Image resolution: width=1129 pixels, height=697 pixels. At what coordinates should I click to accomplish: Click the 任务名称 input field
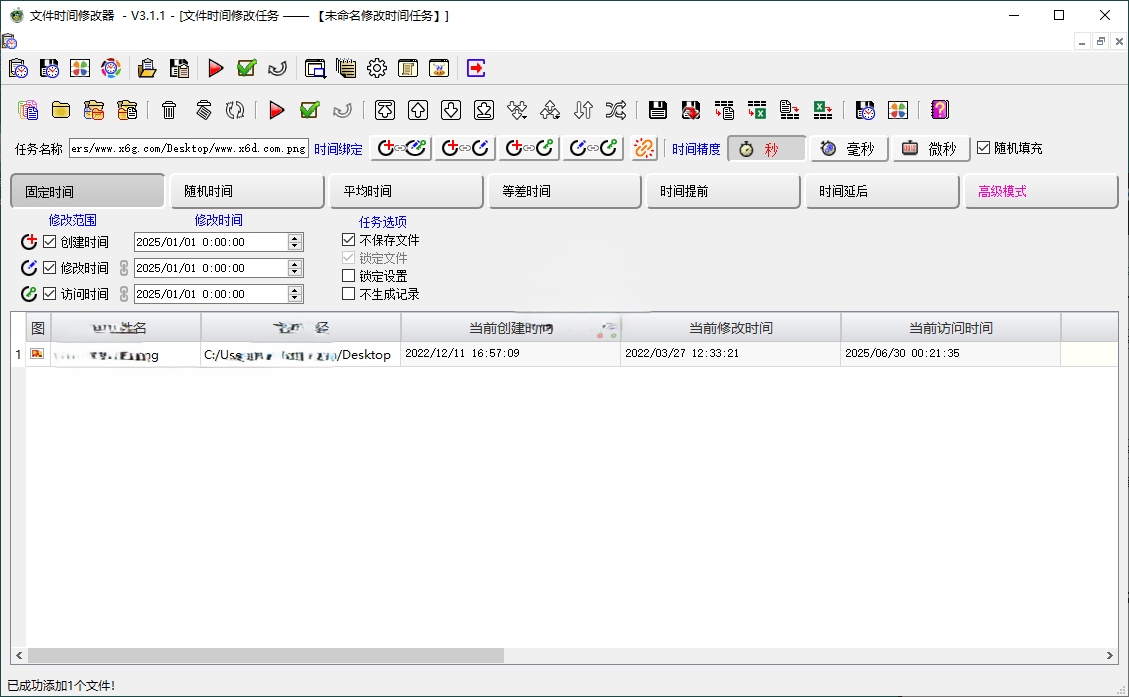tap(189, 148)
